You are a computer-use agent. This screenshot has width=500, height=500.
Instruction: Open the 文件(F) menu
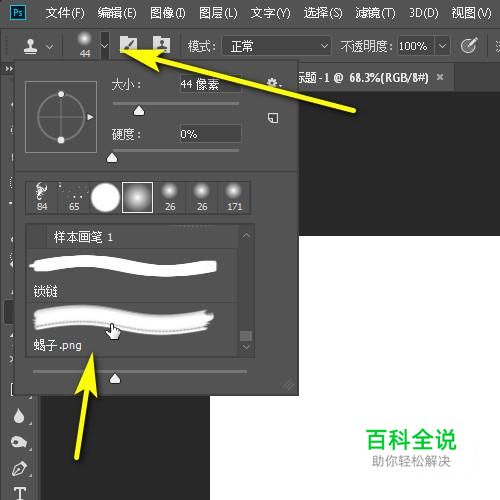65,13
